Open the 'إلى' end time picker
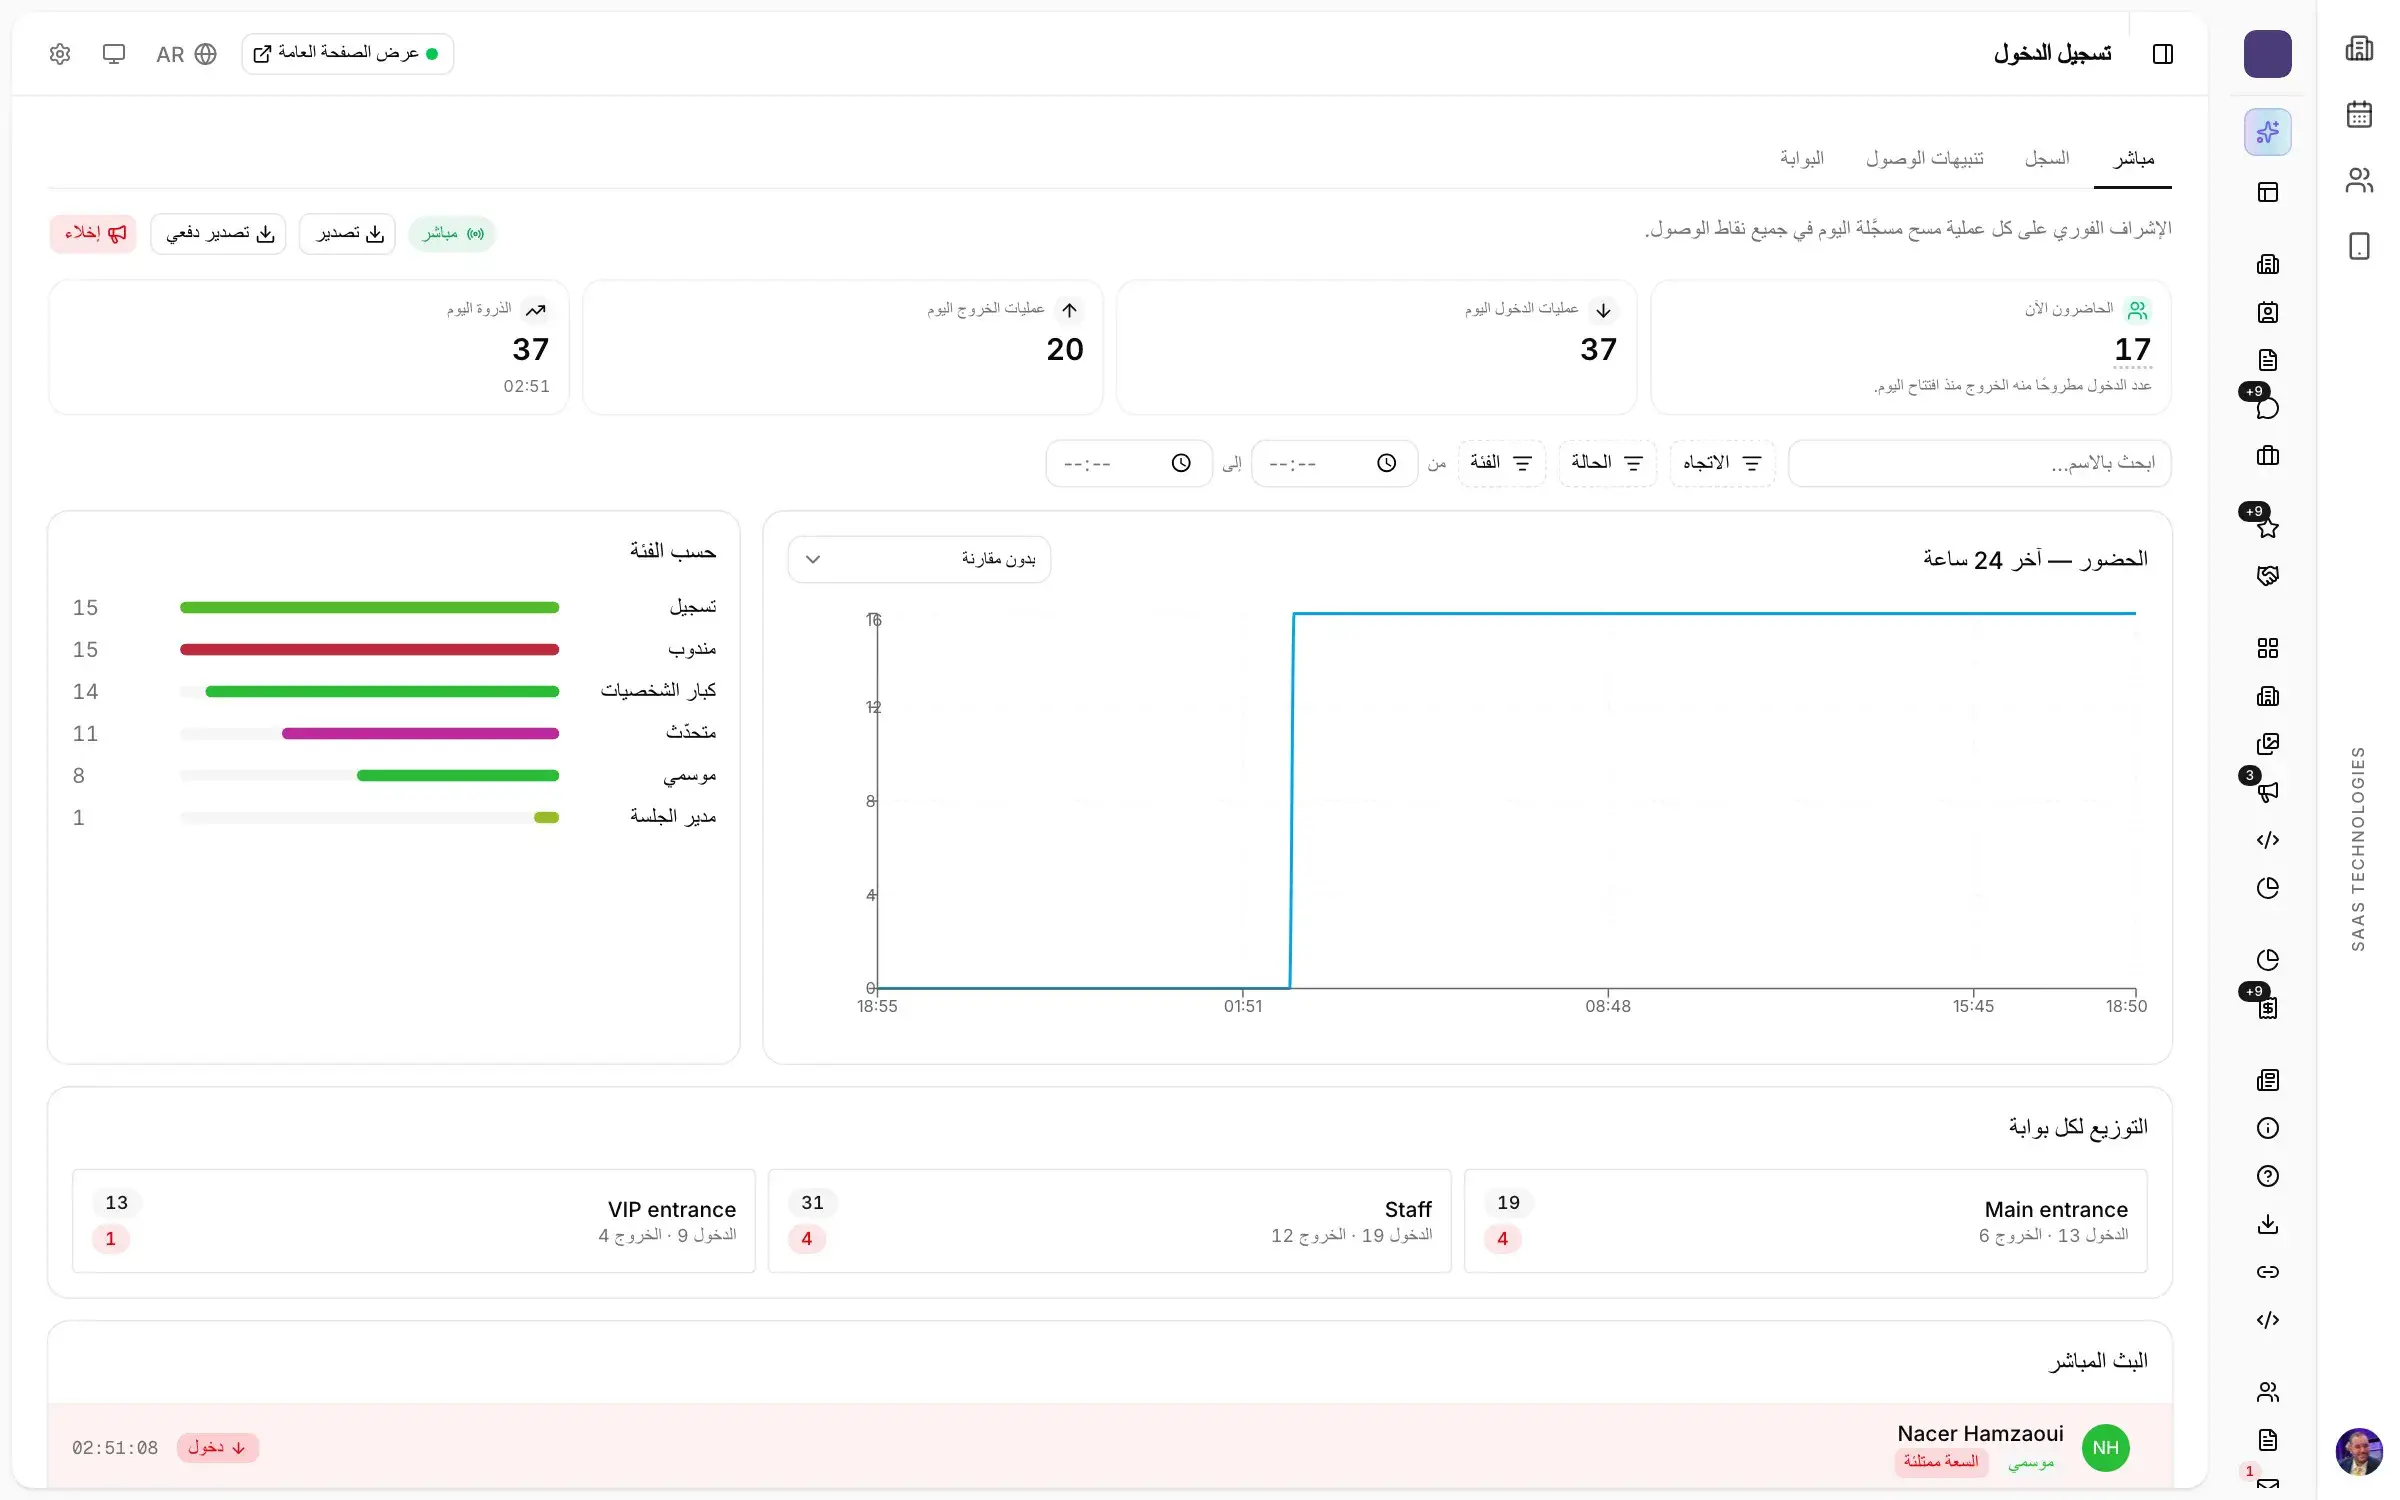This screenshot has width=2400, height=1500. pos(1129,463)
